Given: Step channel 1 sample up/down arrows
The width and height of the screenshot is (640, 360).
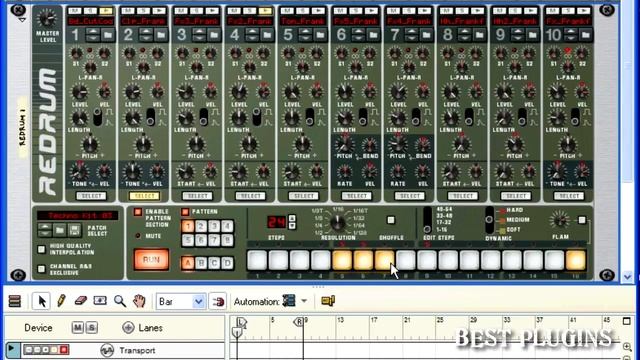Looking at the screenshot, I should (93, 36).
